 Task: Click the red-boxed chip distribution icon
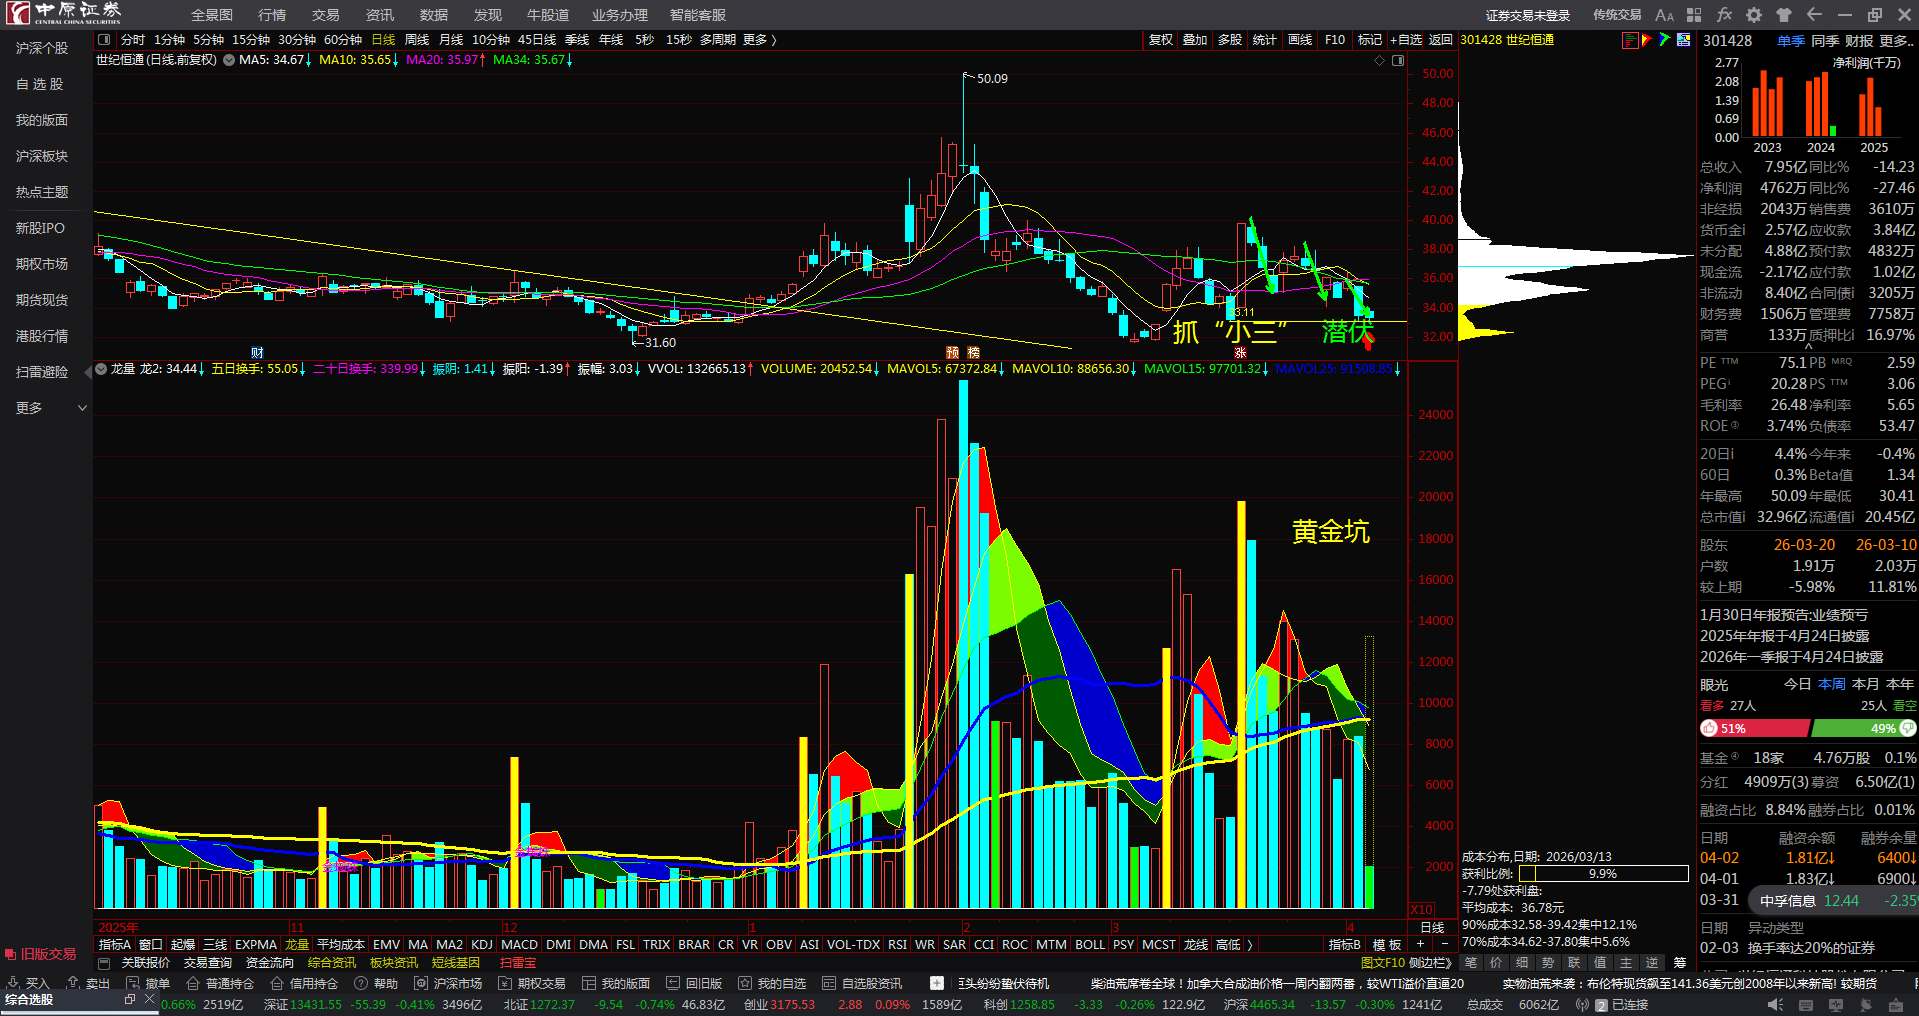(x=1630, y=40)
